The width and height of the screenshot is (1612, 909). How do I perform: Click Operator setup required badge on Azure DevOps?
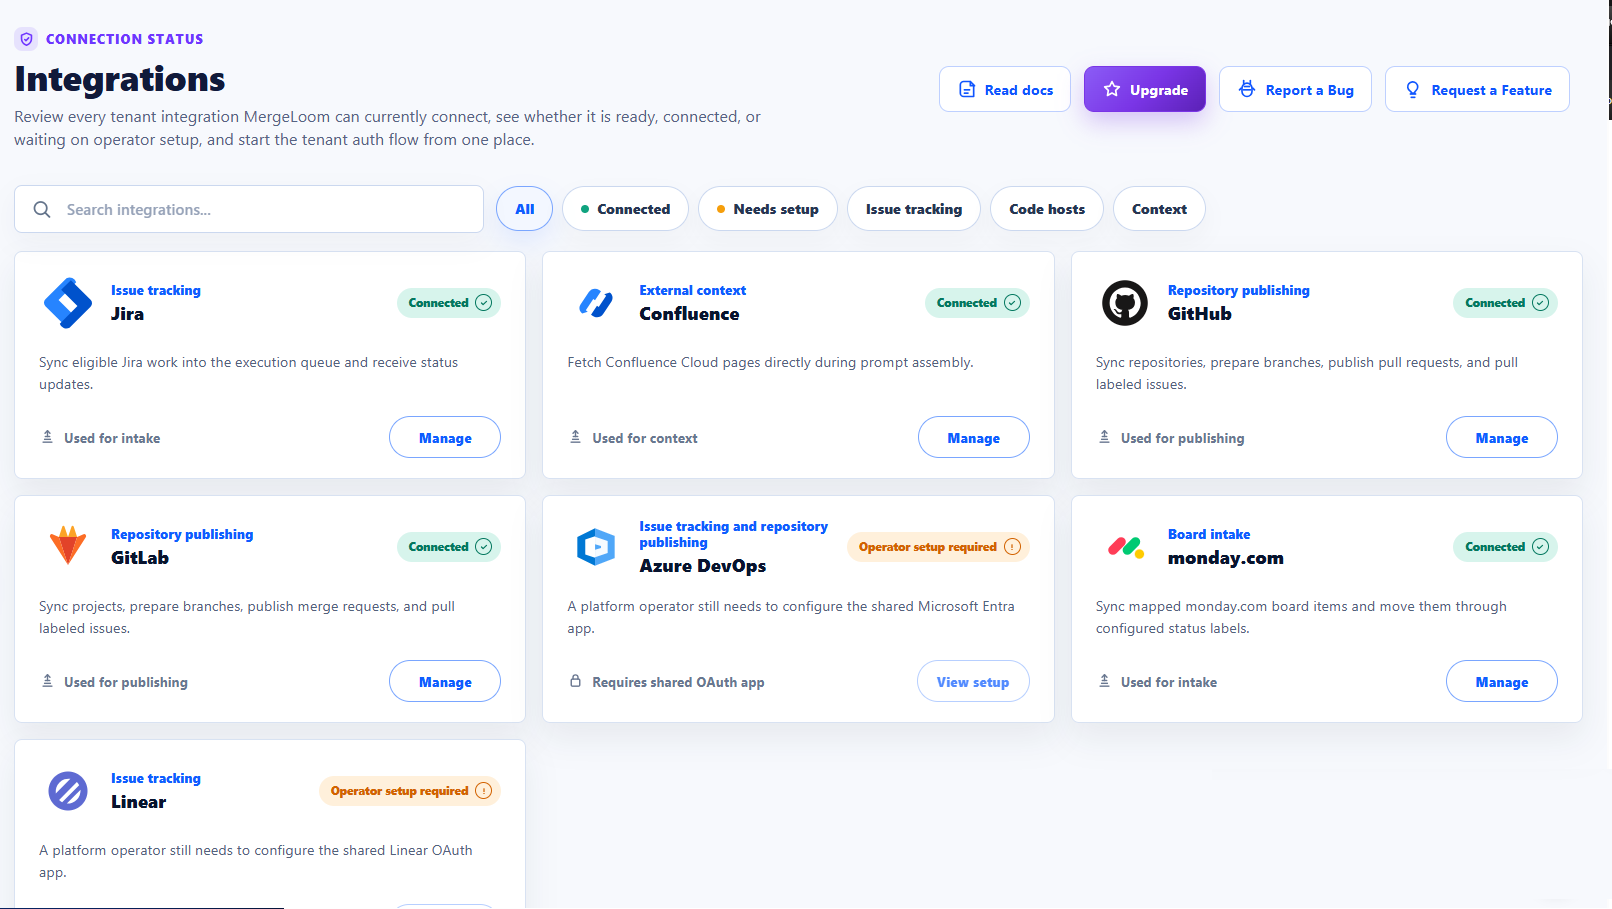[x=938, y=547]
